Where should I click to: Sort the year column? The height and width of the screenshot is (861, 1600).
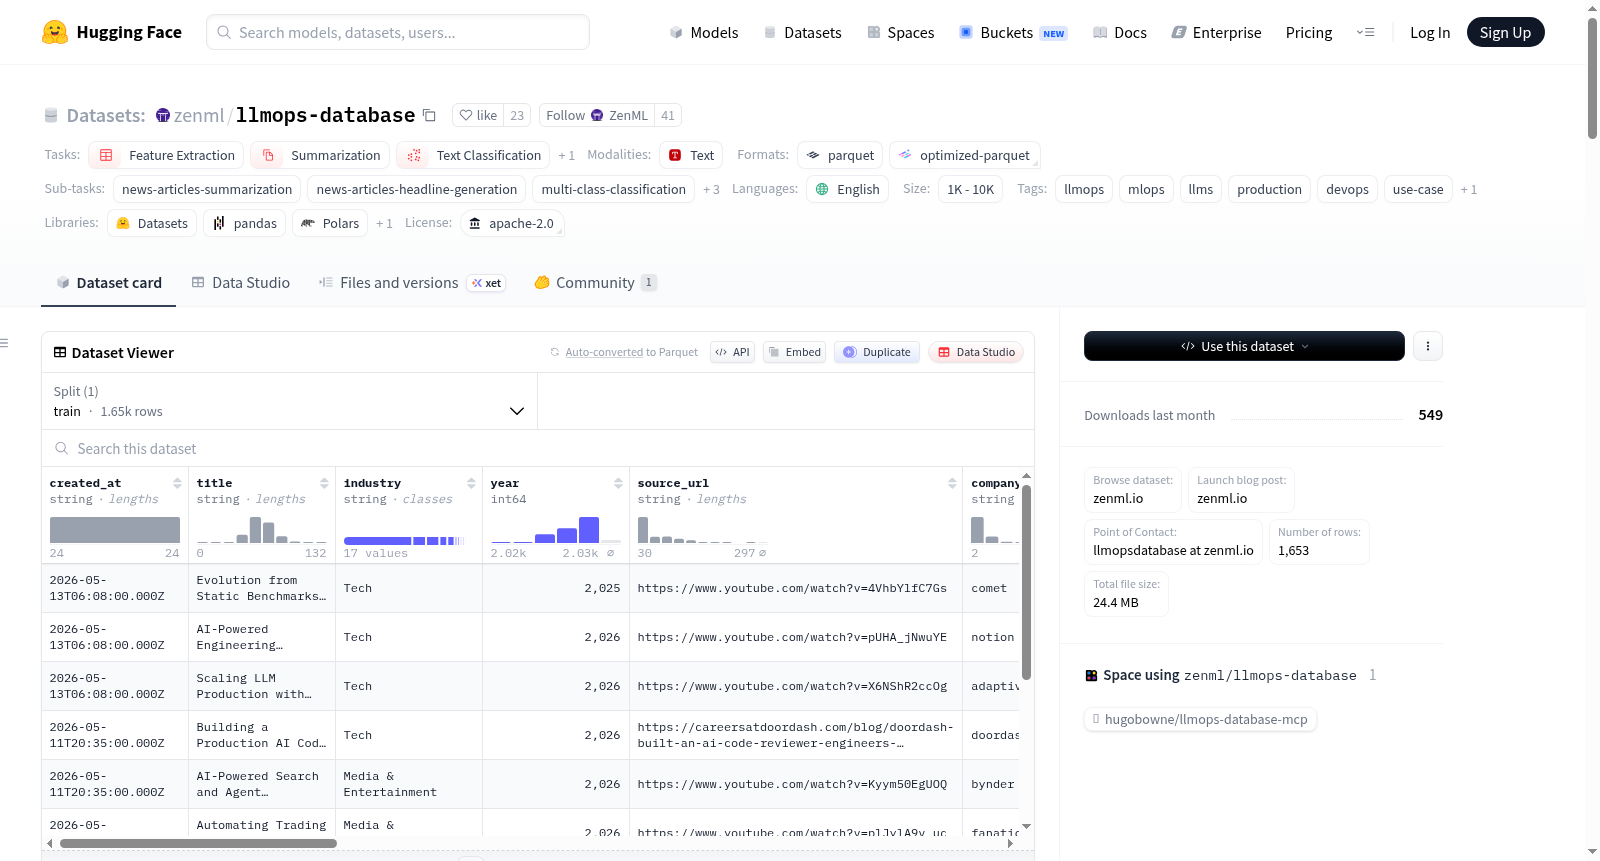click(618, 483)
